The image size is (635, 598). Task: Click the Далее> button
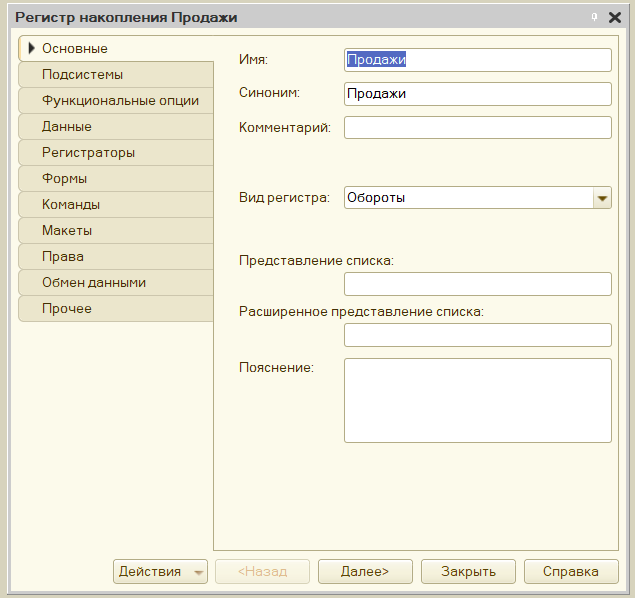coord(365,571)
